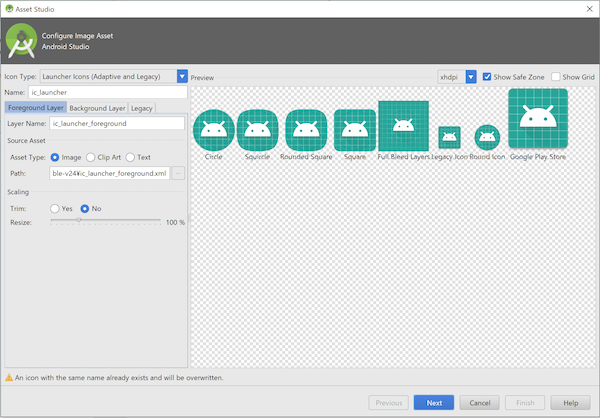Click the Square icon preview
Viewport: 600px width, 418px height.
tap(355, 130)
